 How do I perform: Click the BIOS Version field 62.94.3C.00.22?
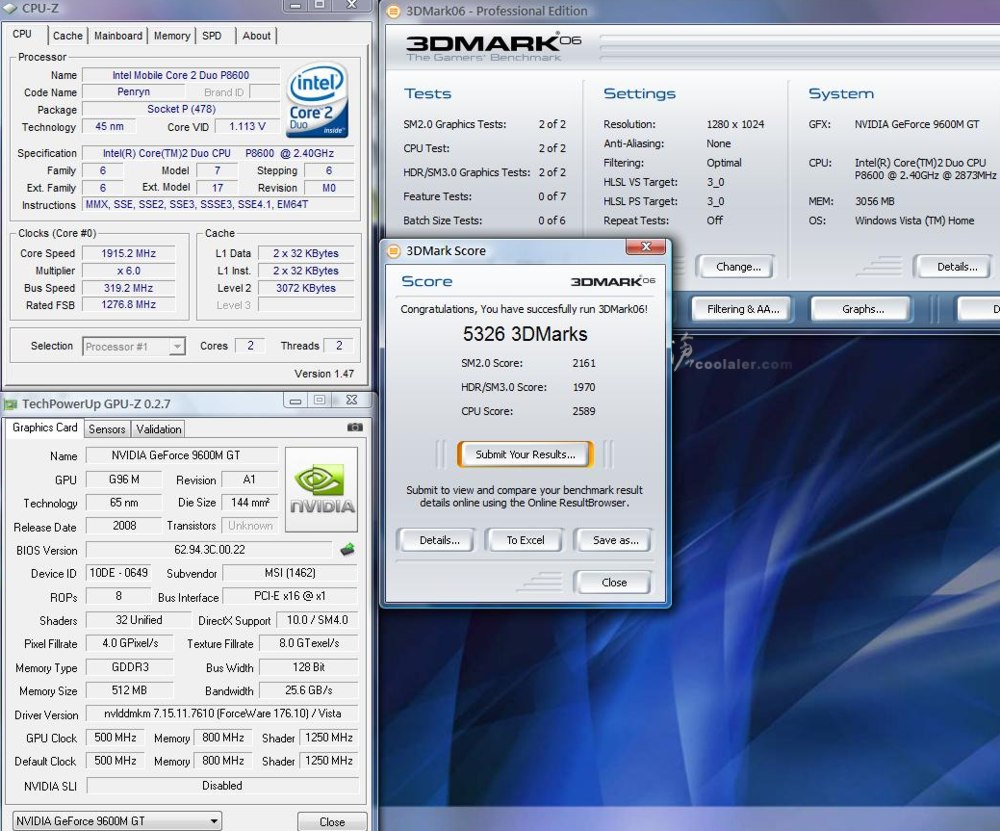click(209, 550)
